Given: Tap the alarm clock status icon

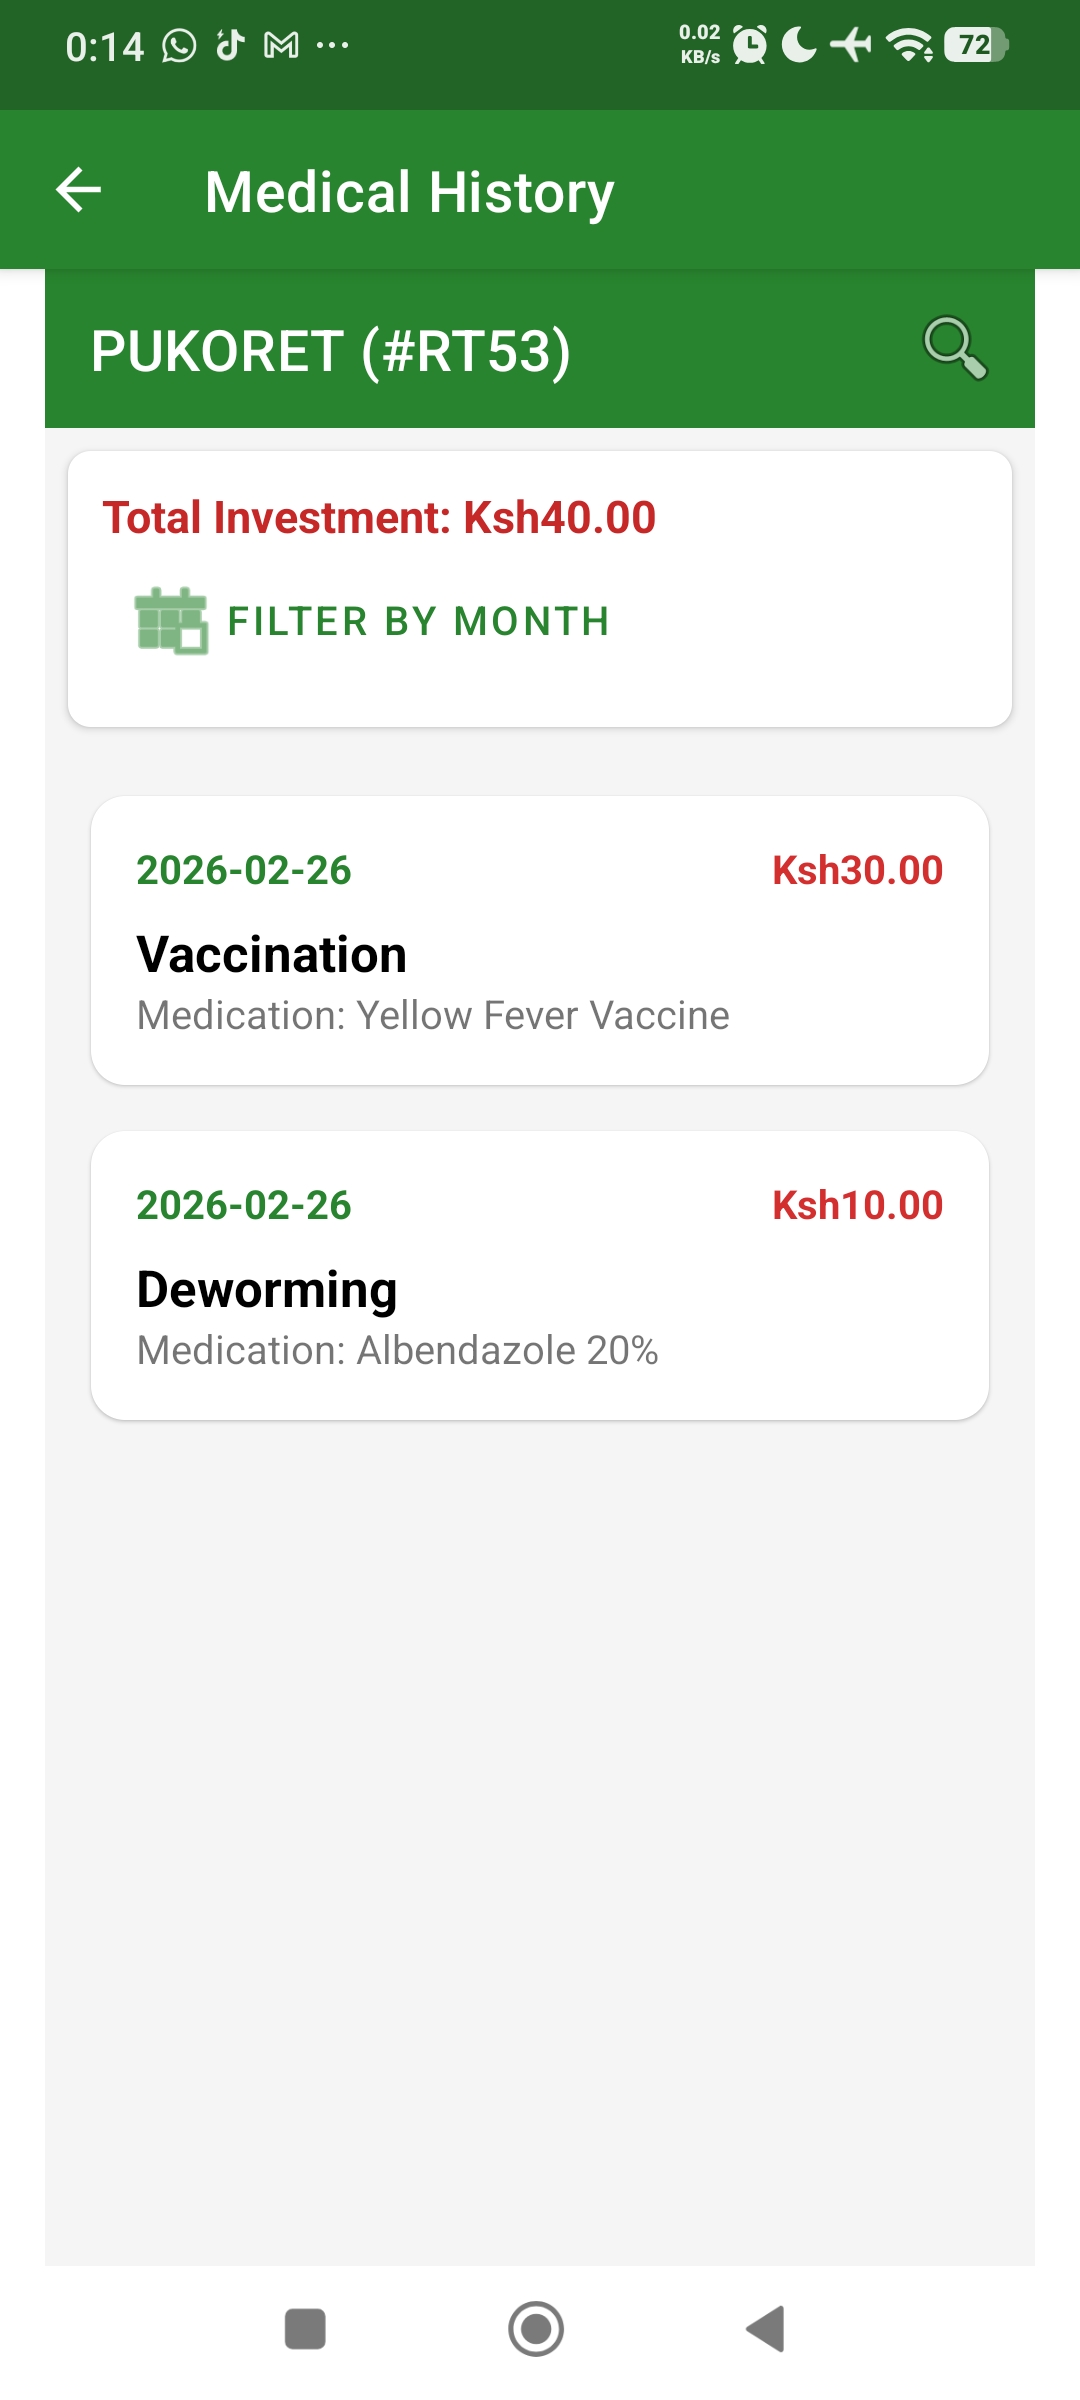Looking at the screenshot, I should pos(749,45).
